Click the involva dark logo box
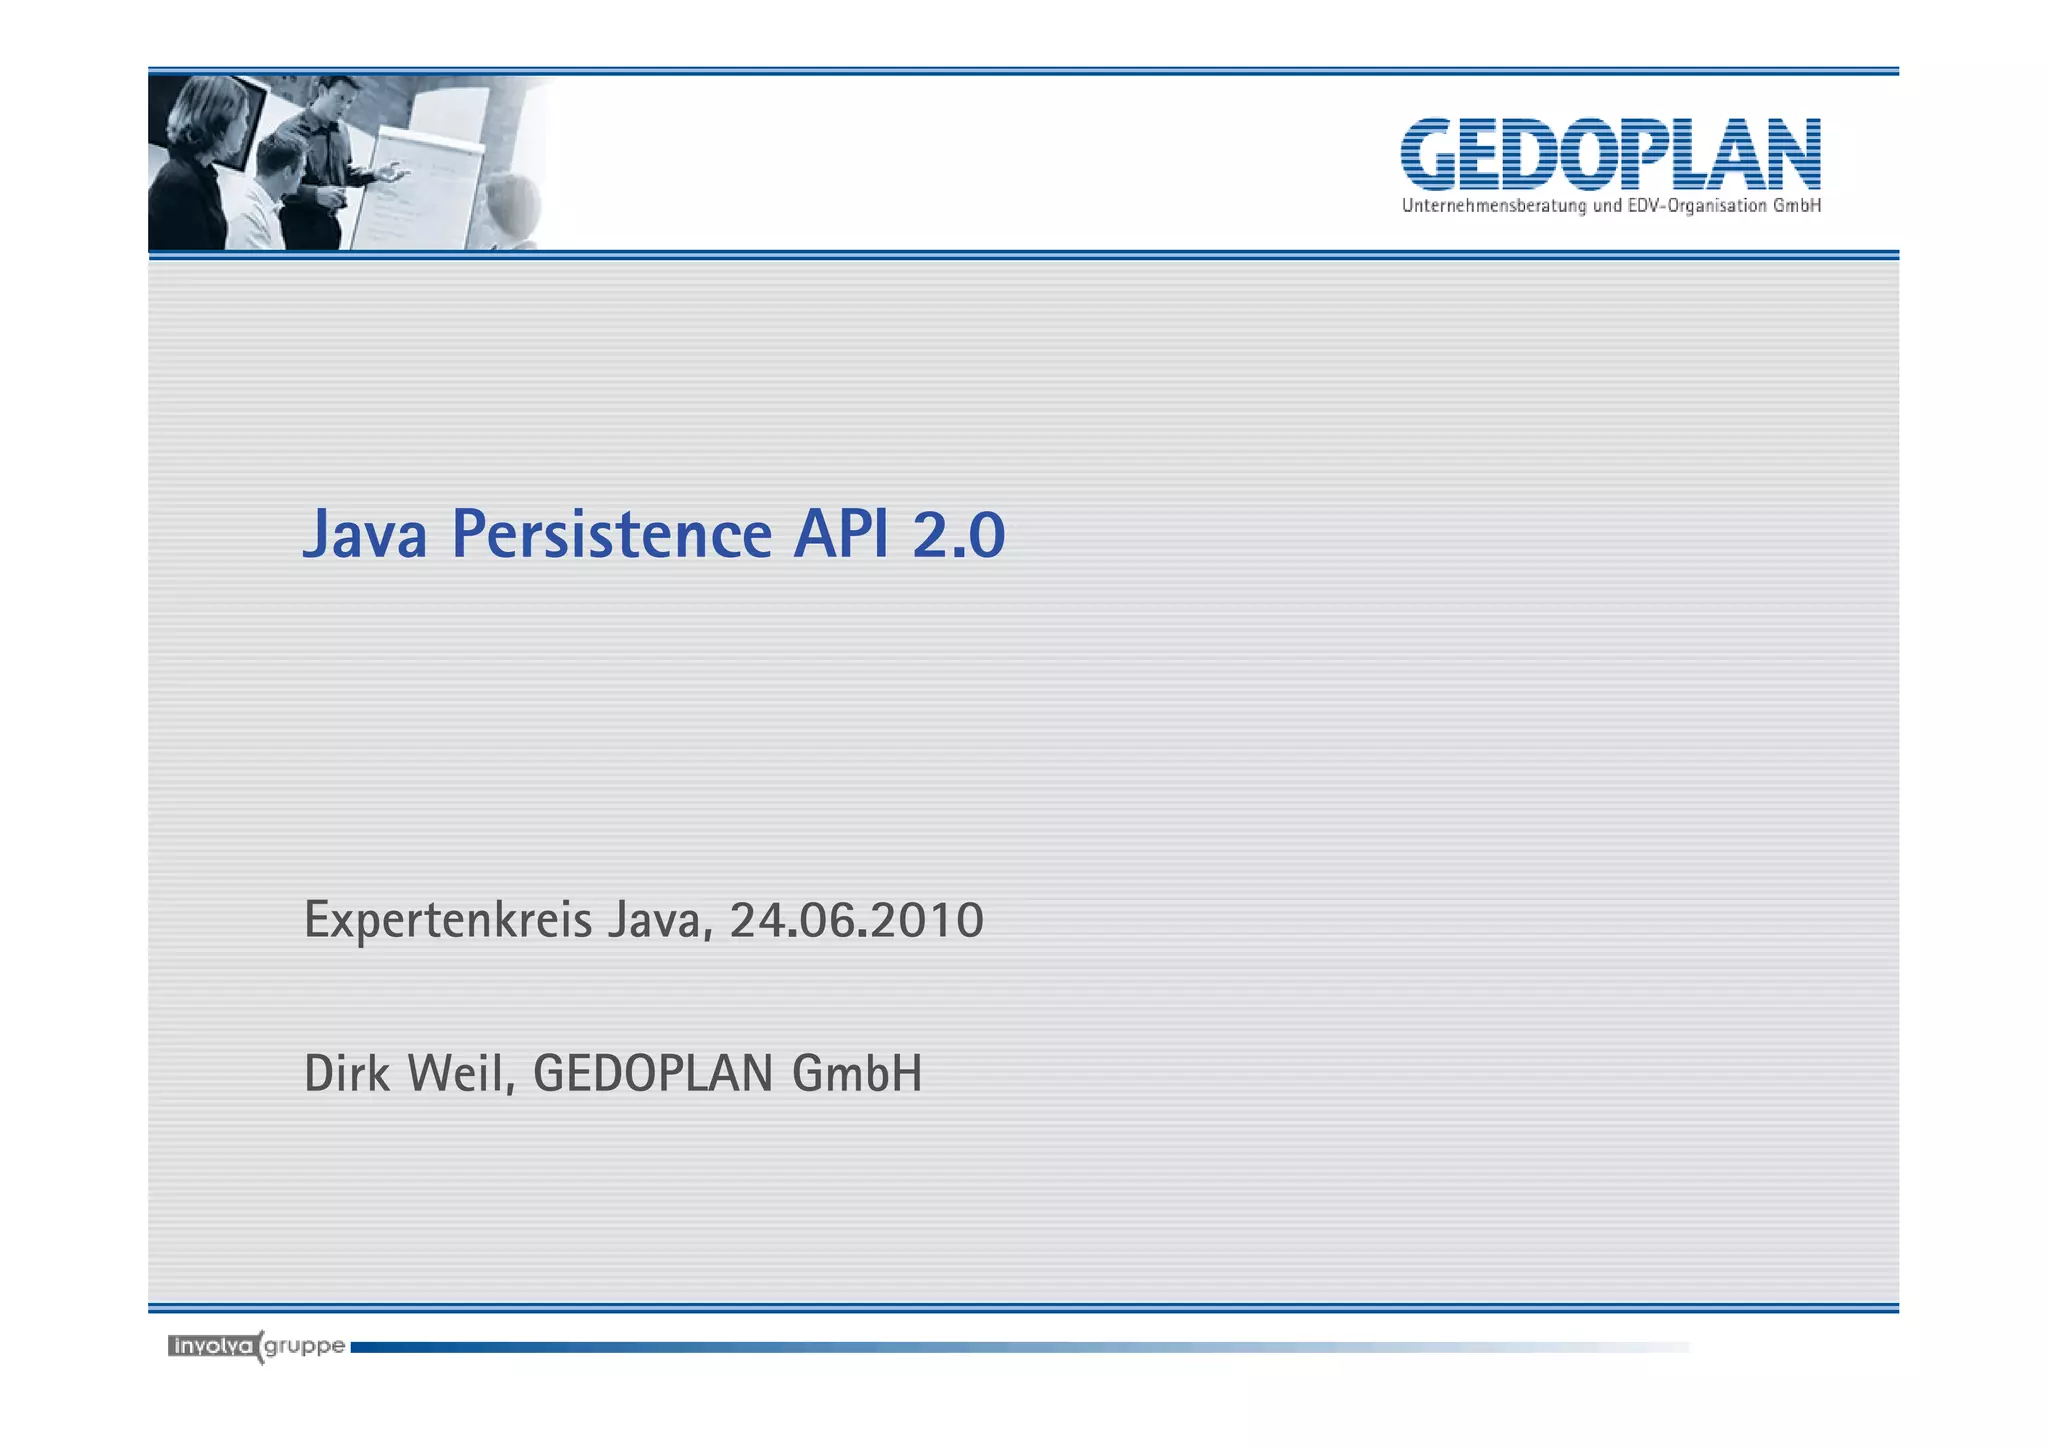The image size is (2048, 1447). [x=213, y=1346]
